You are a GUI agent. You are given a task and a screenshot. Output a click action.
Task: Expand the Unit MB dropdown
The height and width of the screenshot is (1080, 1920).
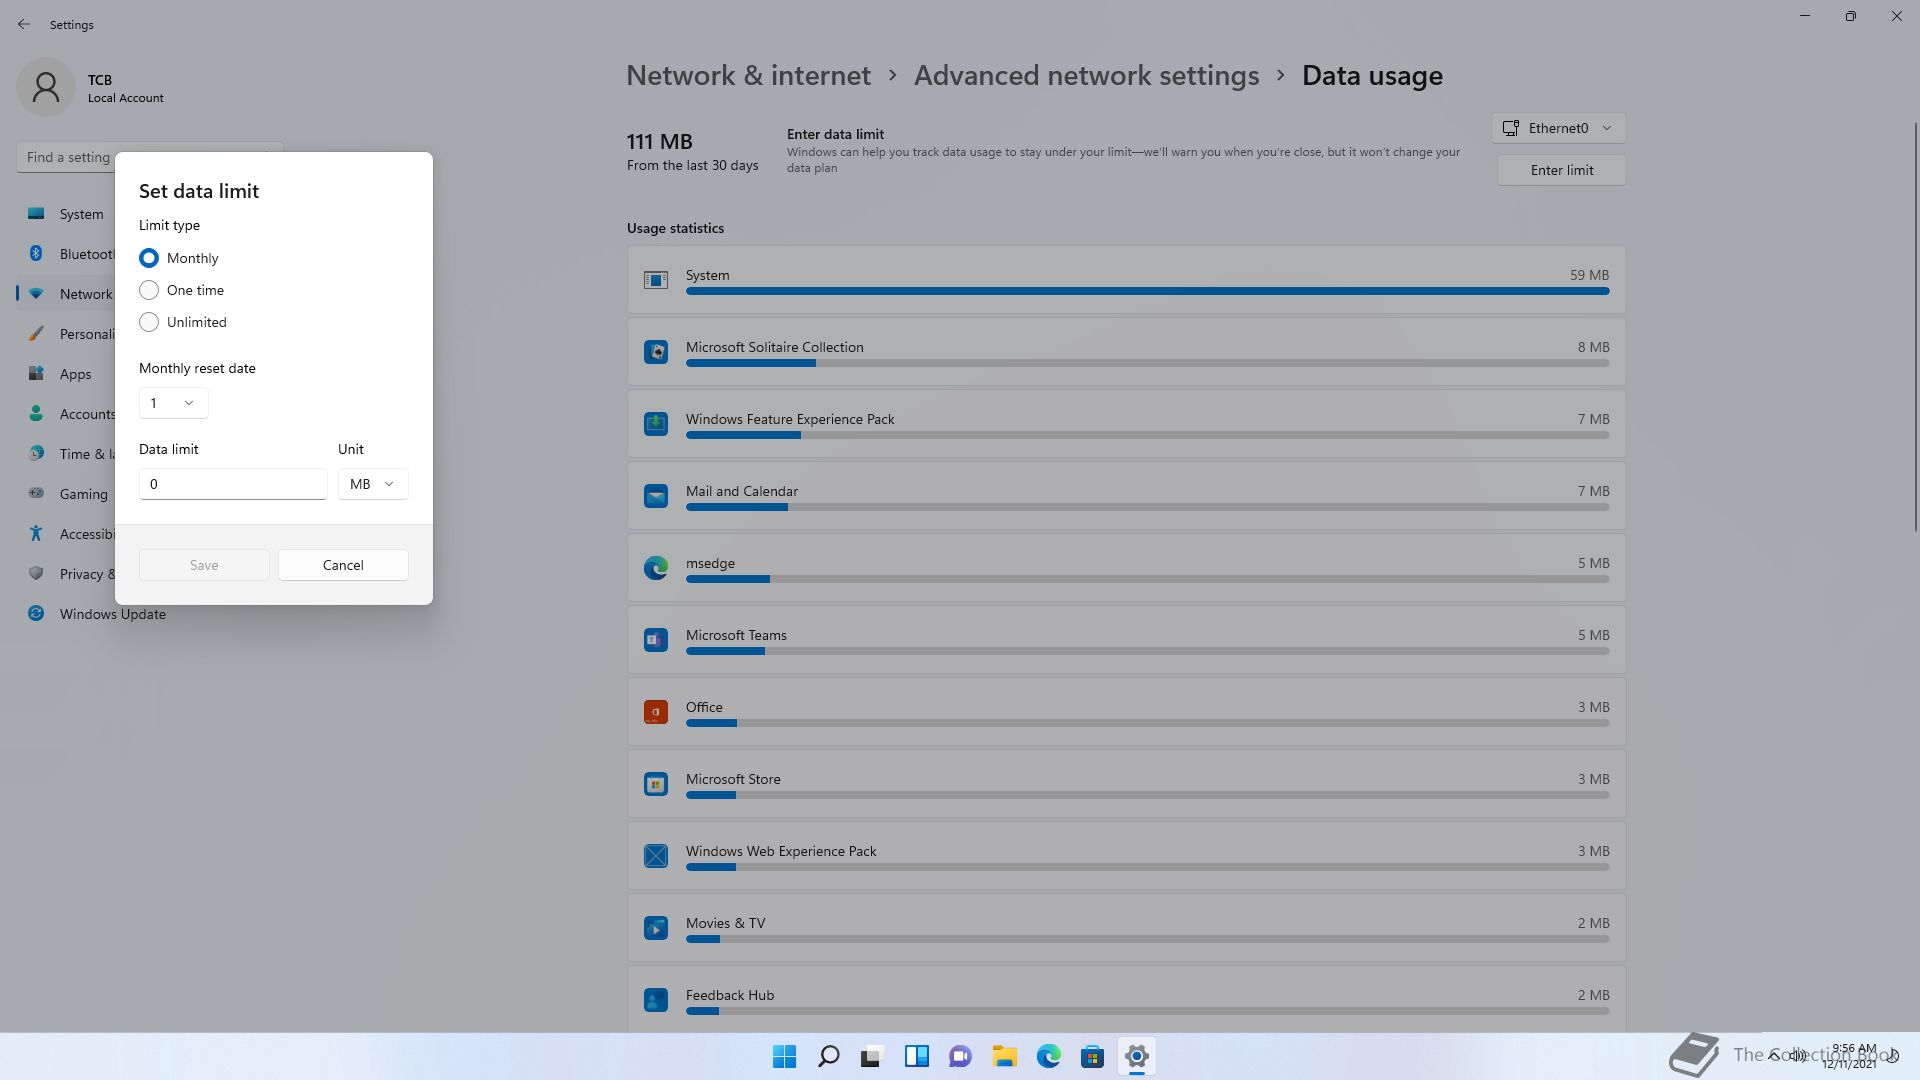373,484
